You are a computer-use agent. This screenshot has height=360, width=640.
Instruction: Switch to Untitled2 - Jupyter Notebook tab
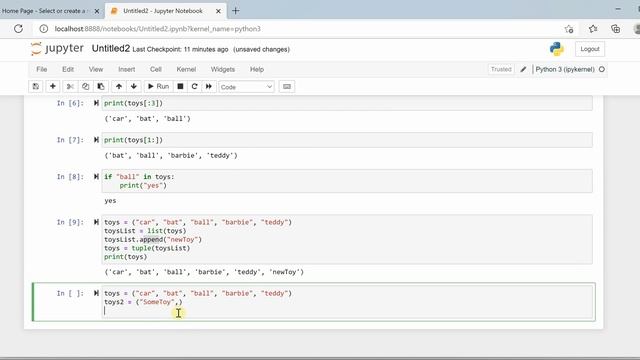coord(162,11)
